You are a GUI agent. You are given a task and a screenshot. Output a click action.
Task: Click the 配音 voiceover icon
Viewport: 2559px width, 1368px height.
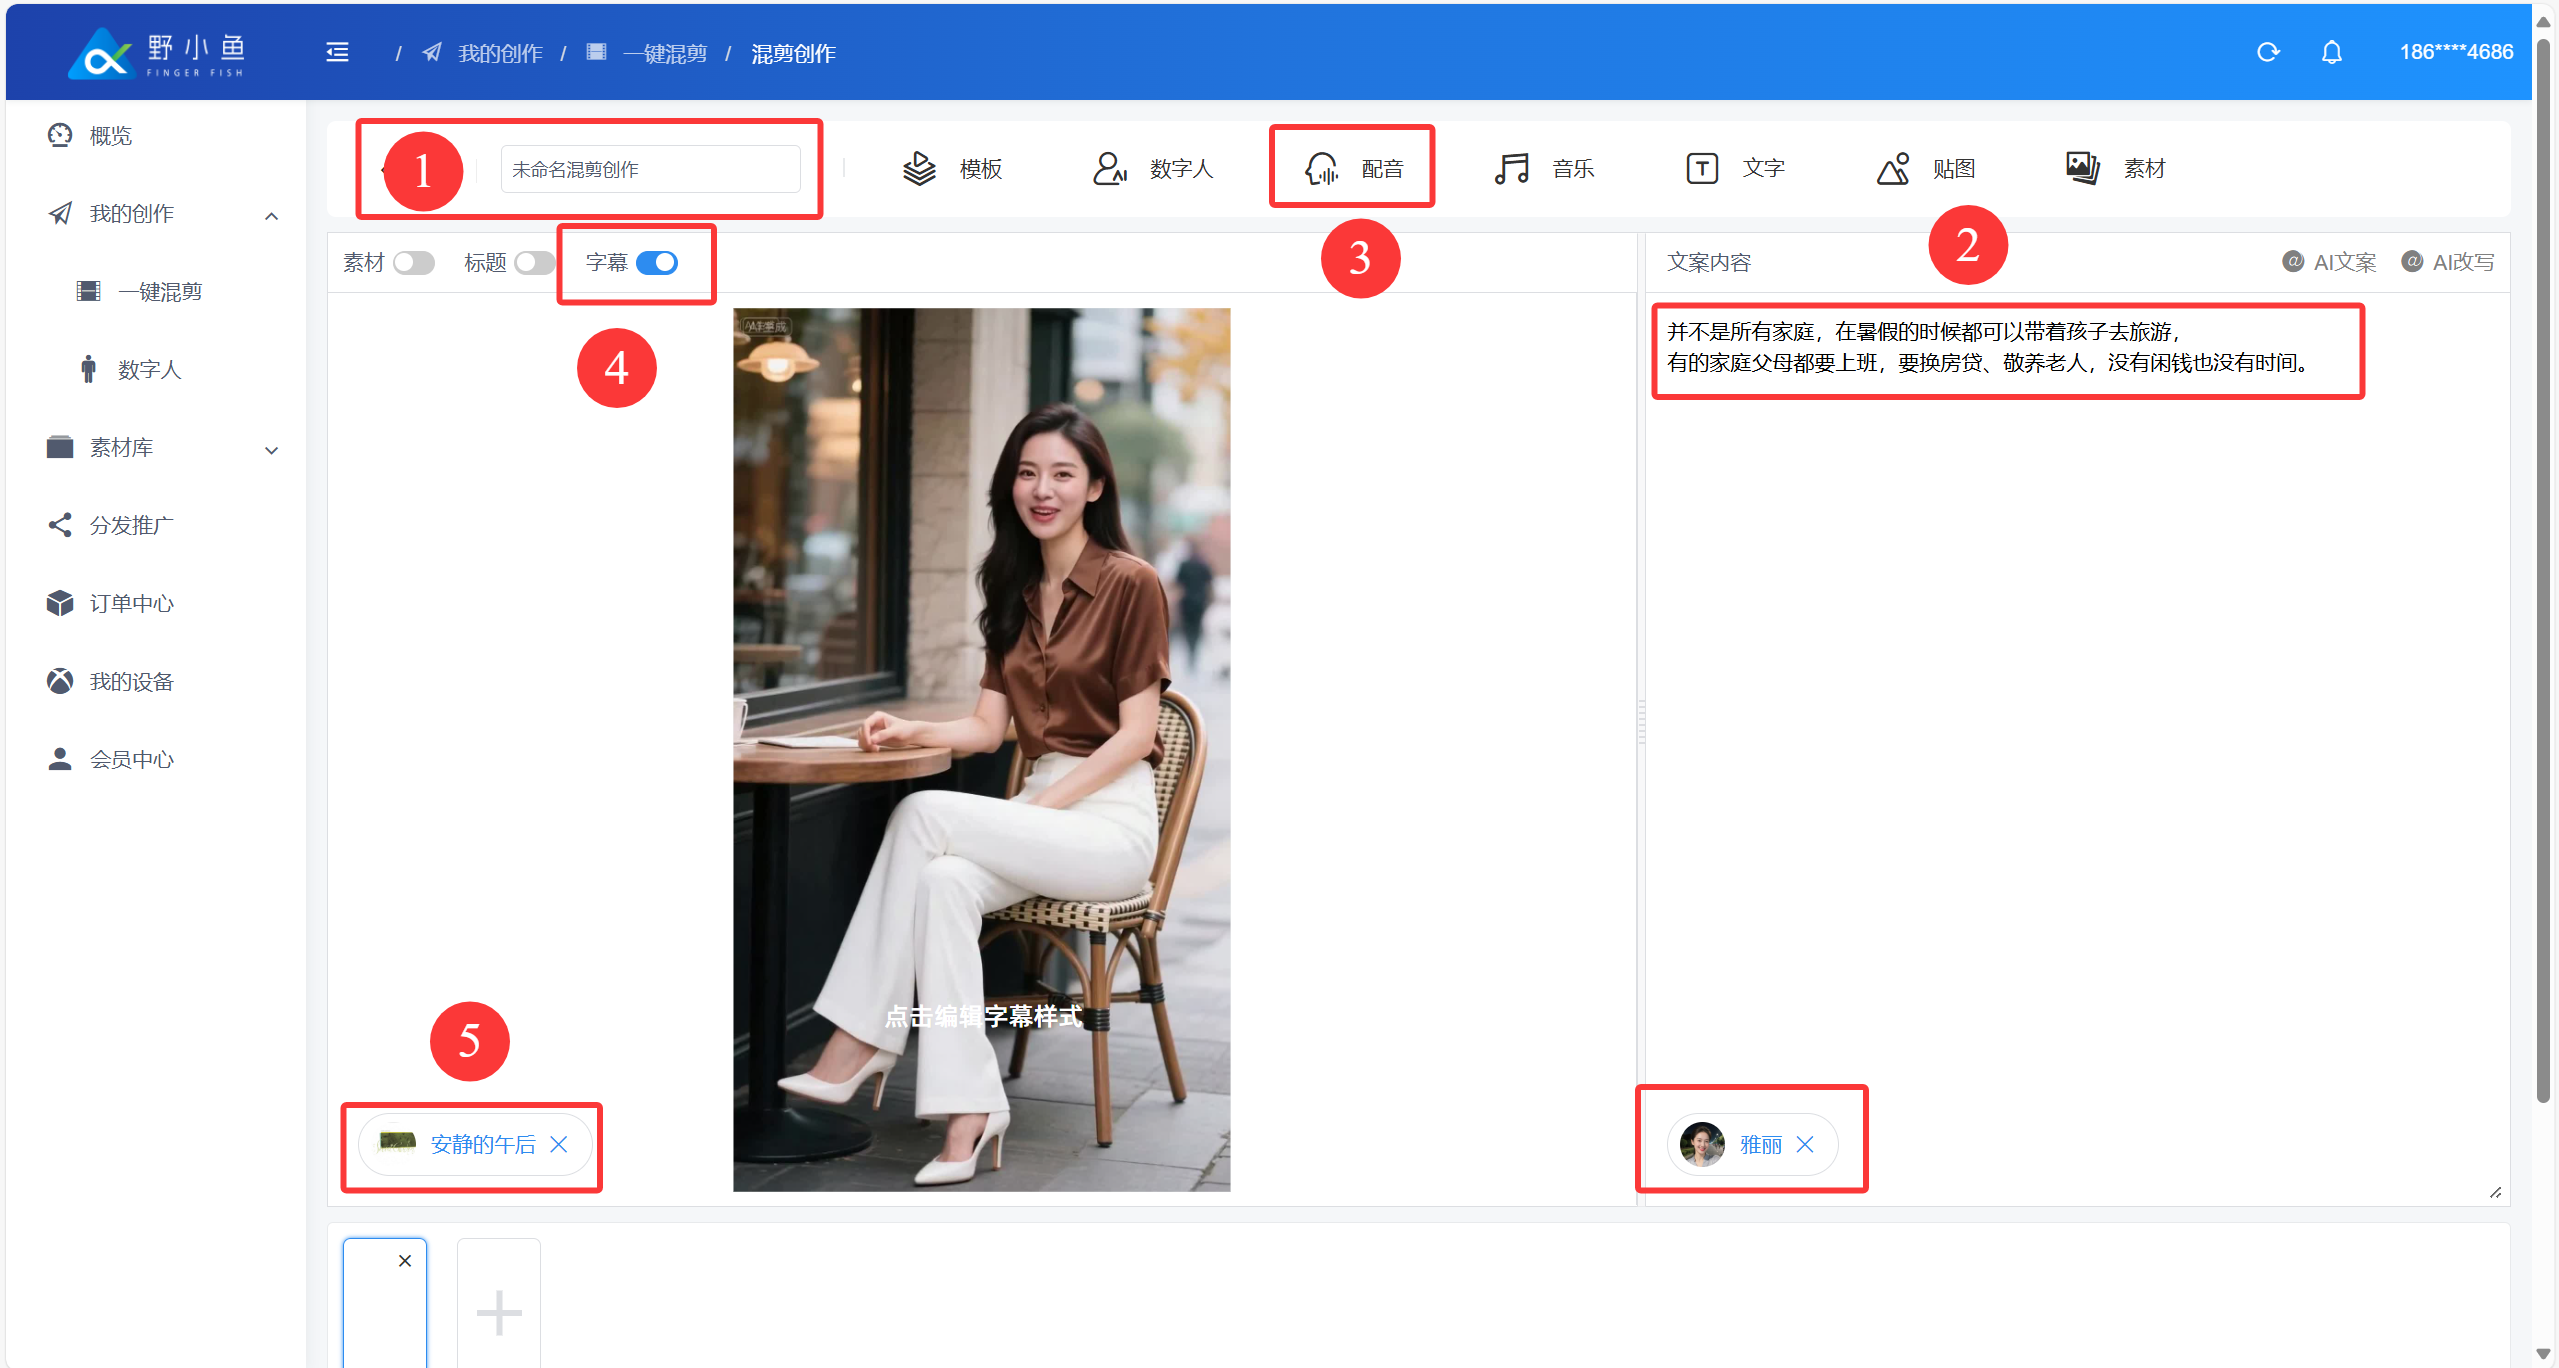click(x=1322, y=169)
